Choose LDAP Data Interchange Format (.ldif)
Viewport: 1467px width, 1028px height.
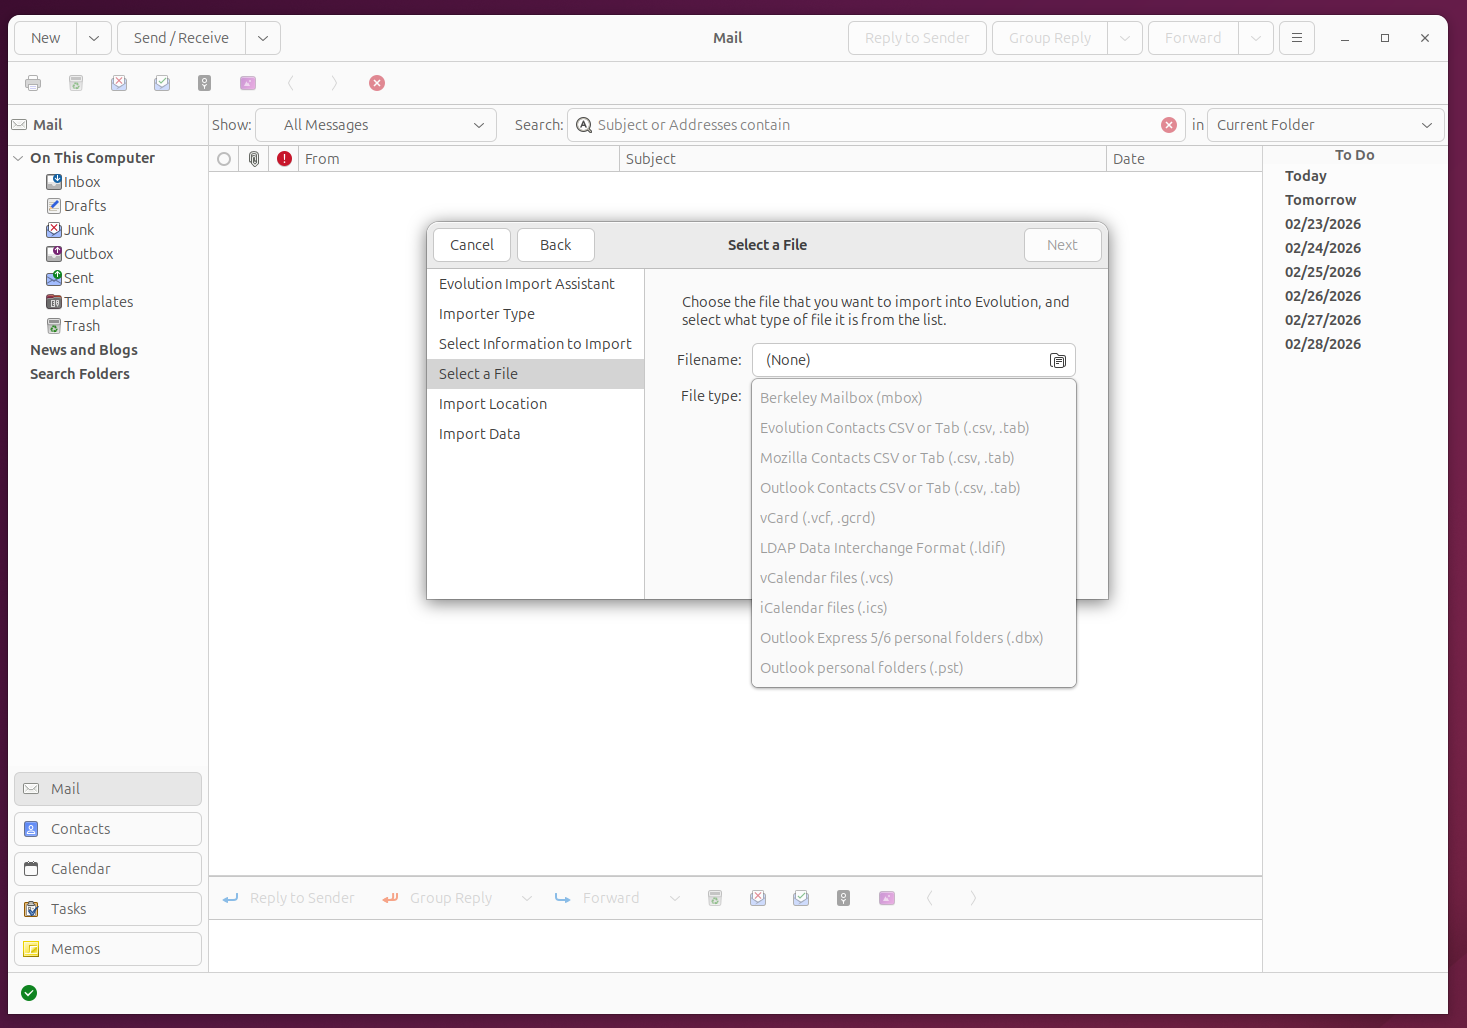tap(914, 548)
